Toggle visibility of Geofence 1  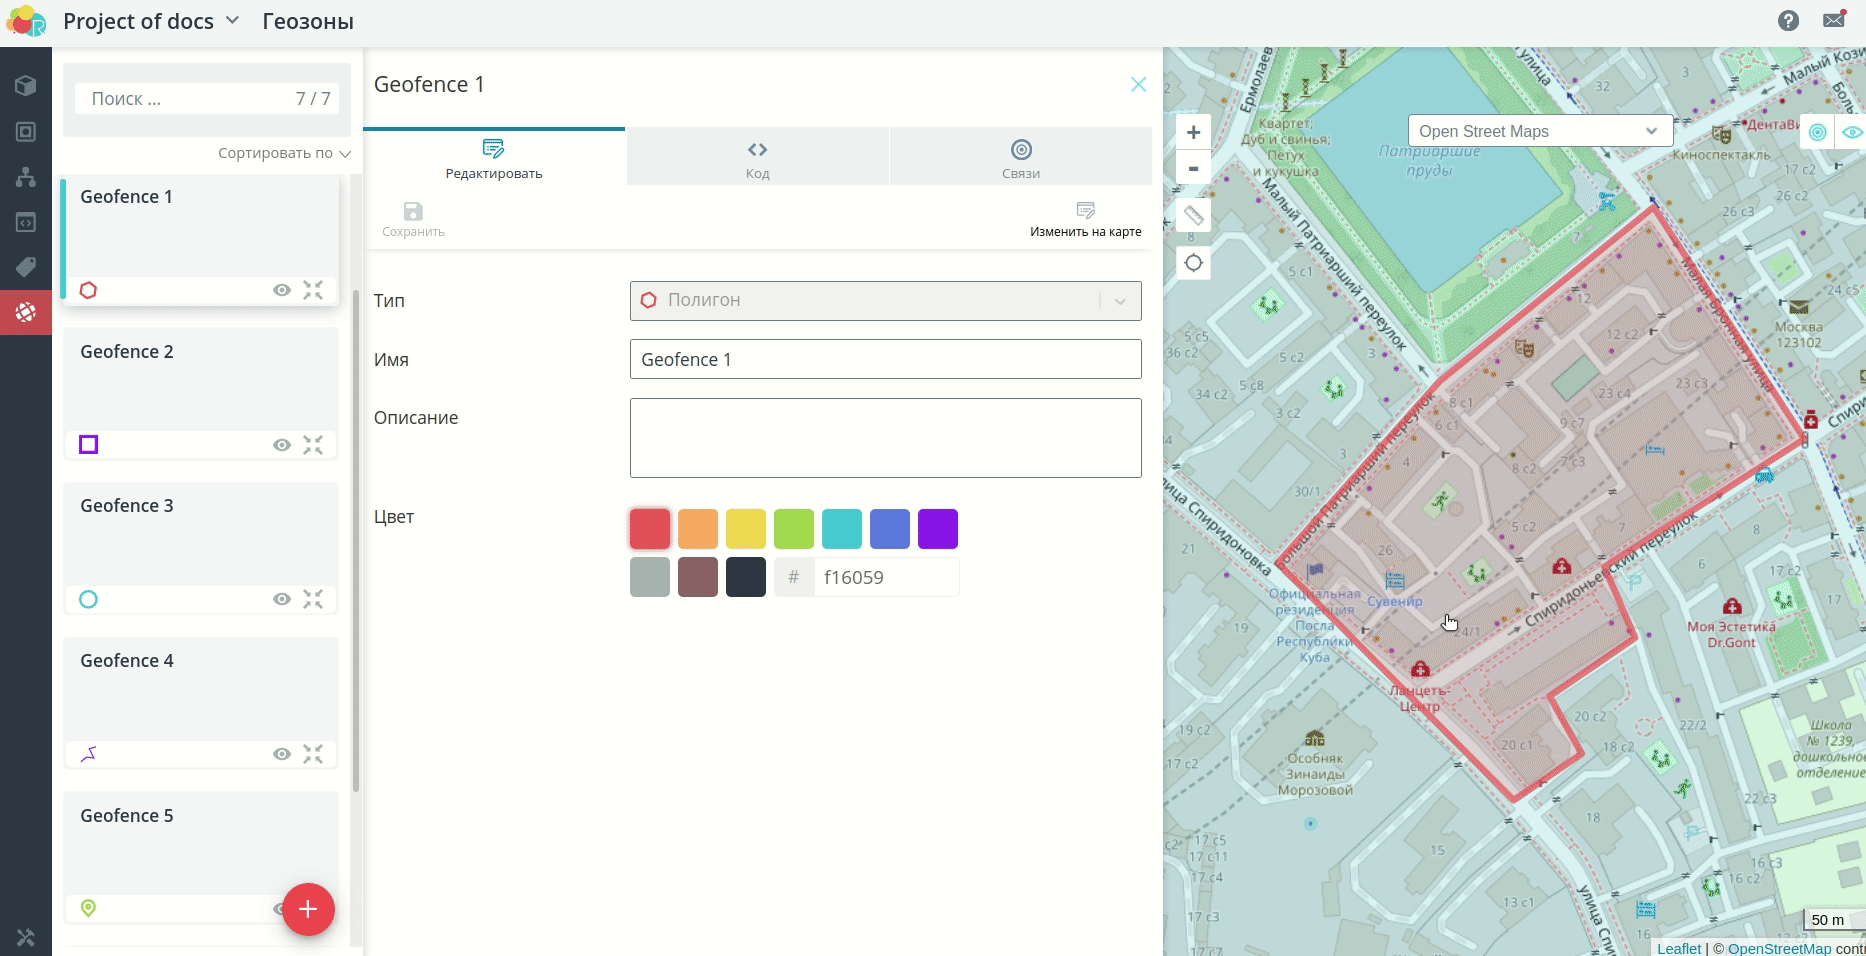[x=282, y=290]
